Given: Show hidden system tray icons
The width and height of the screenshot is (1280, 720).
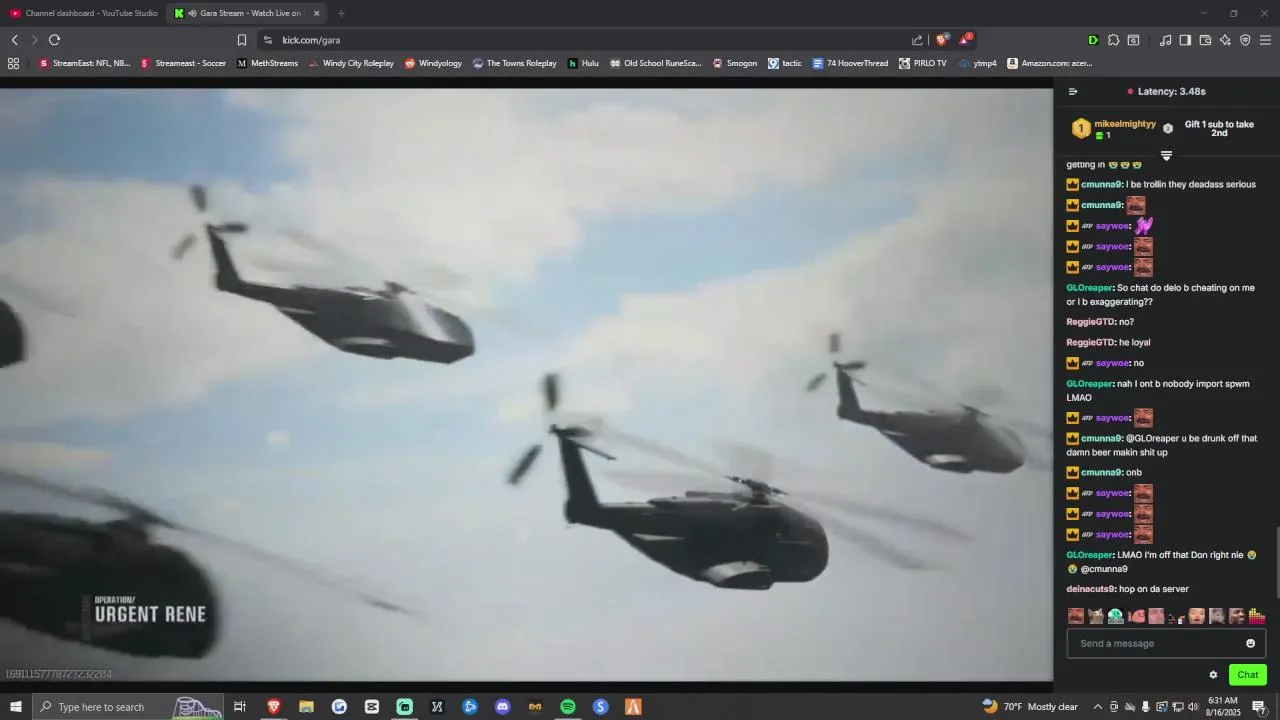Looking at the screenshot, I should pos(1097,707).
